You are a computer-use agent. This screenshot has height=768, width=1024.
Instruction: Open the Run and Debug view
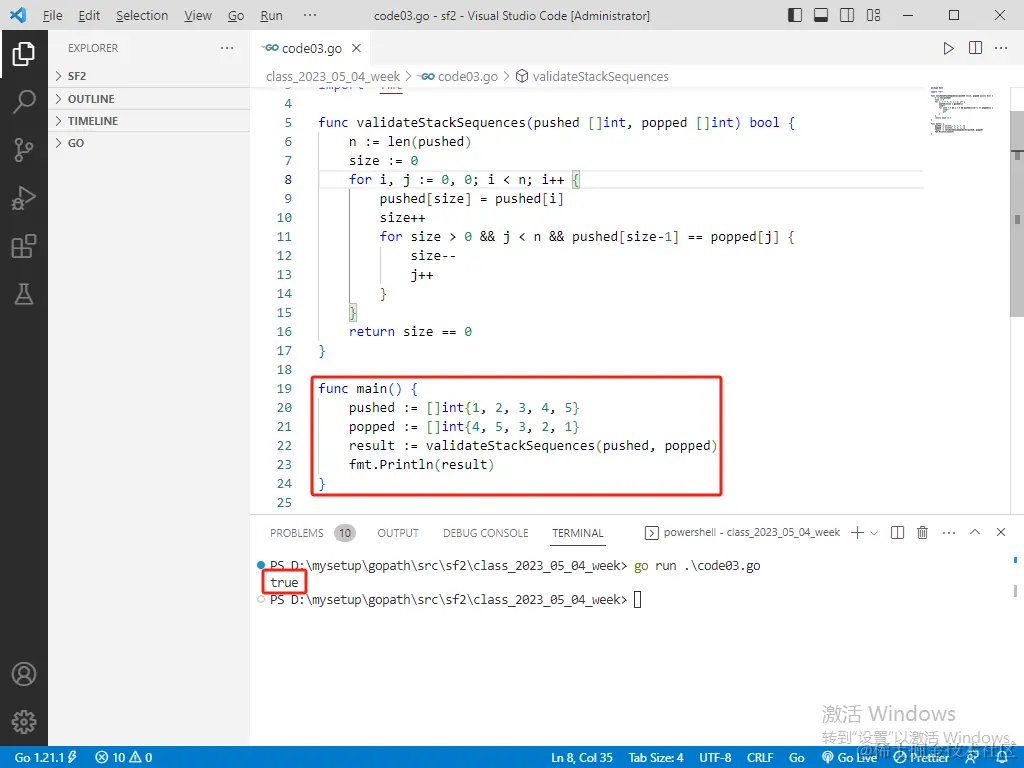[x=24, y=198]
